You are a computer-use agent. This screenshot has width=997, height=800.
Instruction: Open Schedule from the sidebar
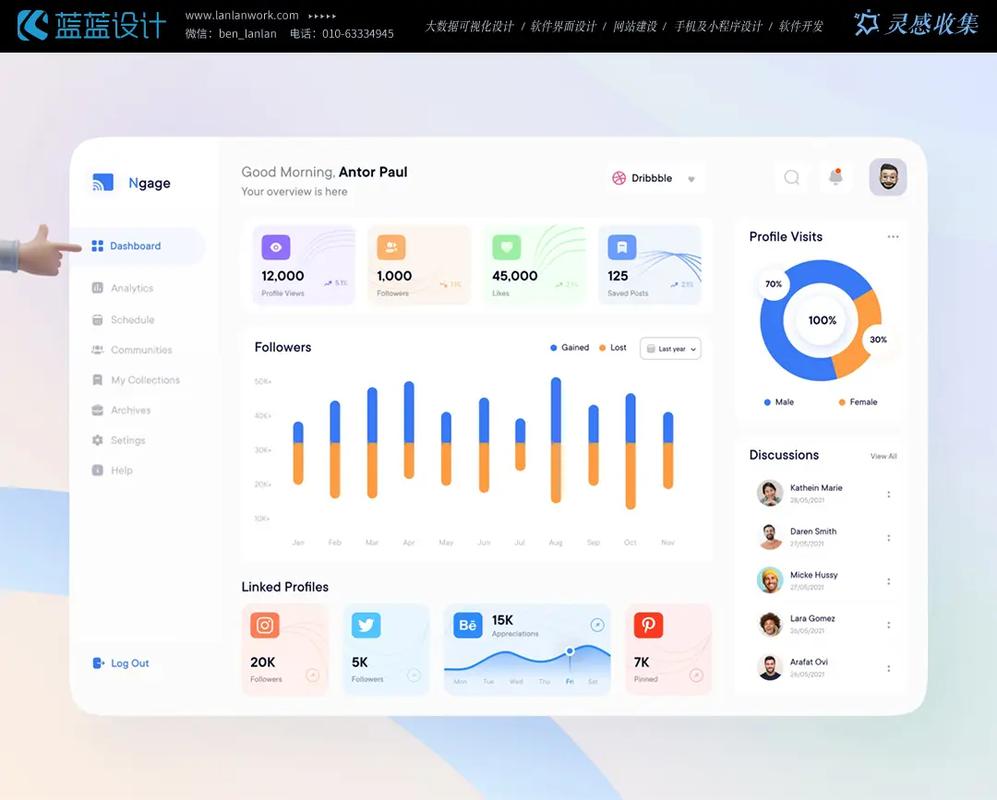coord(123,320)
